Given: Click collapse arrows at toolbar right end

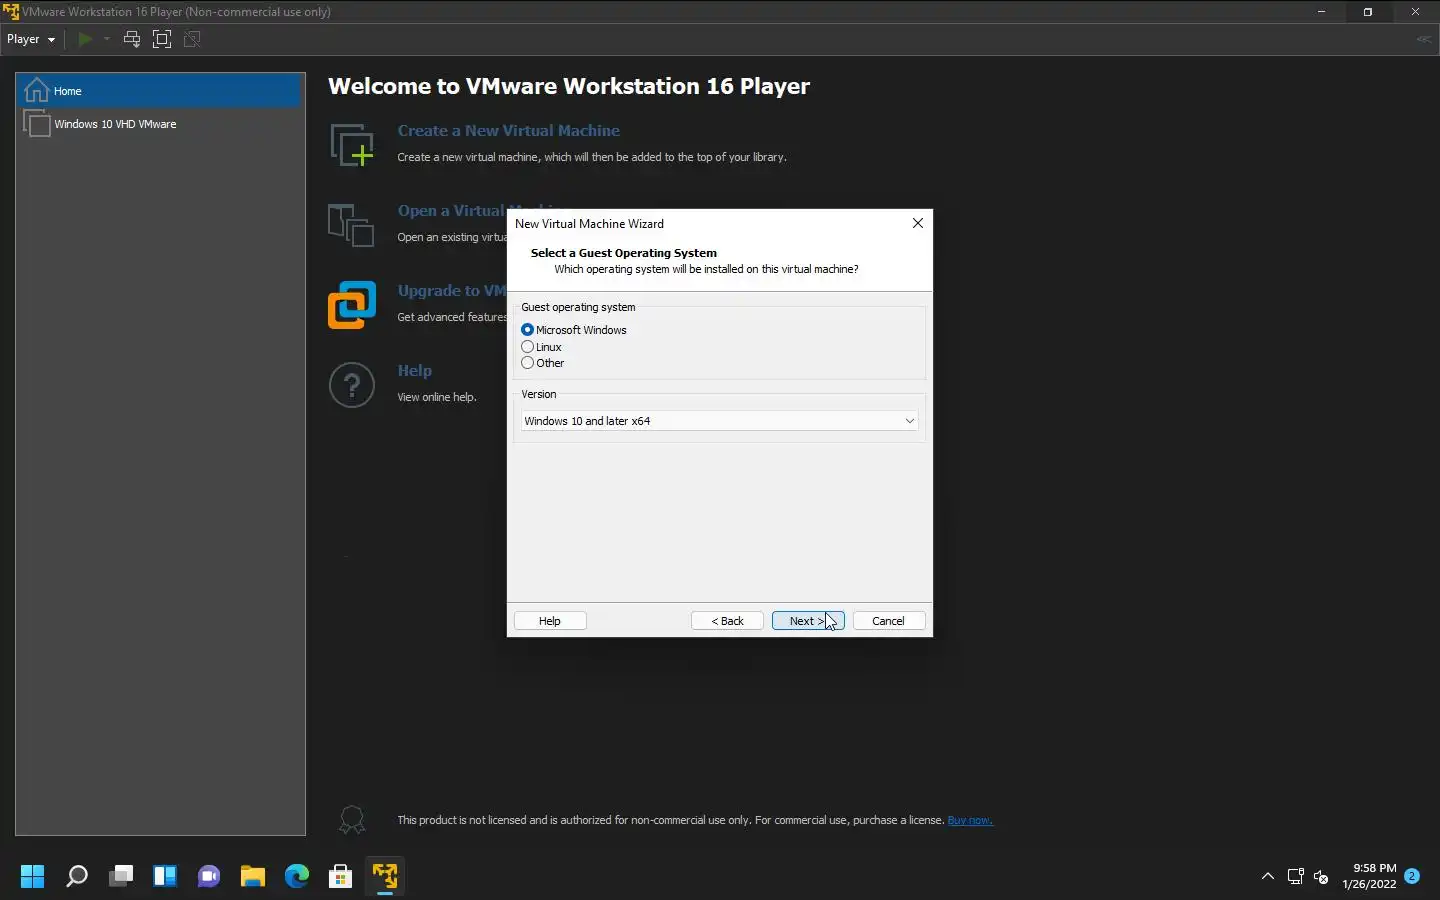Looking at the screenshot, I should coord(1424,39).
